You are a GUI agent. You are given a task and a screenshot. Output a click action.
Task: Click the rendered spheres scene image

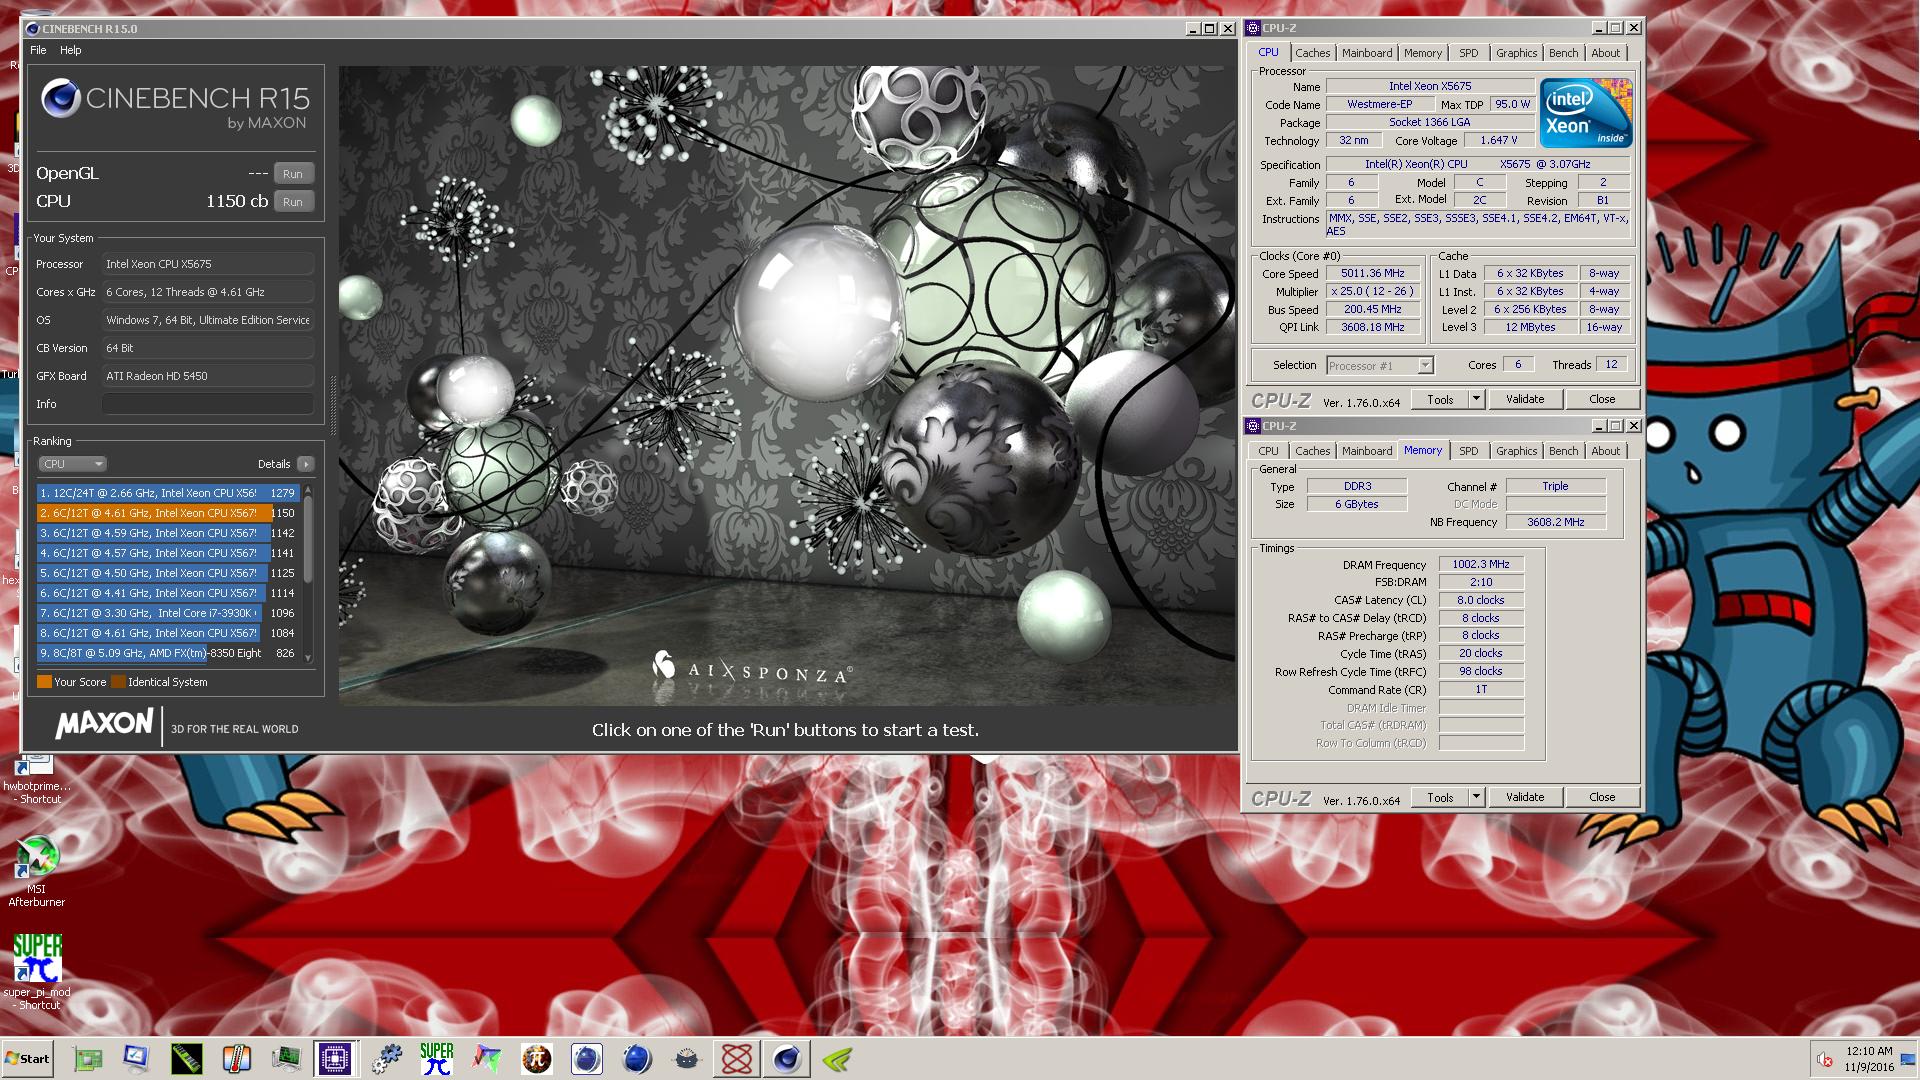click(787, 386)
